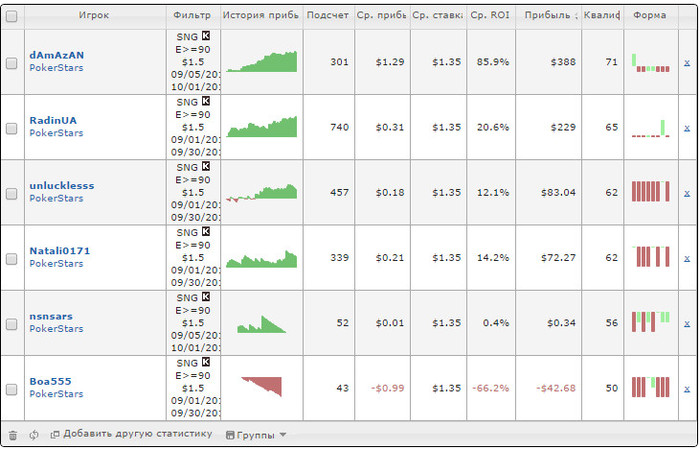Toggle the select-all checkbox in header
Screen dimensions: 700x449
pos(12,16)
